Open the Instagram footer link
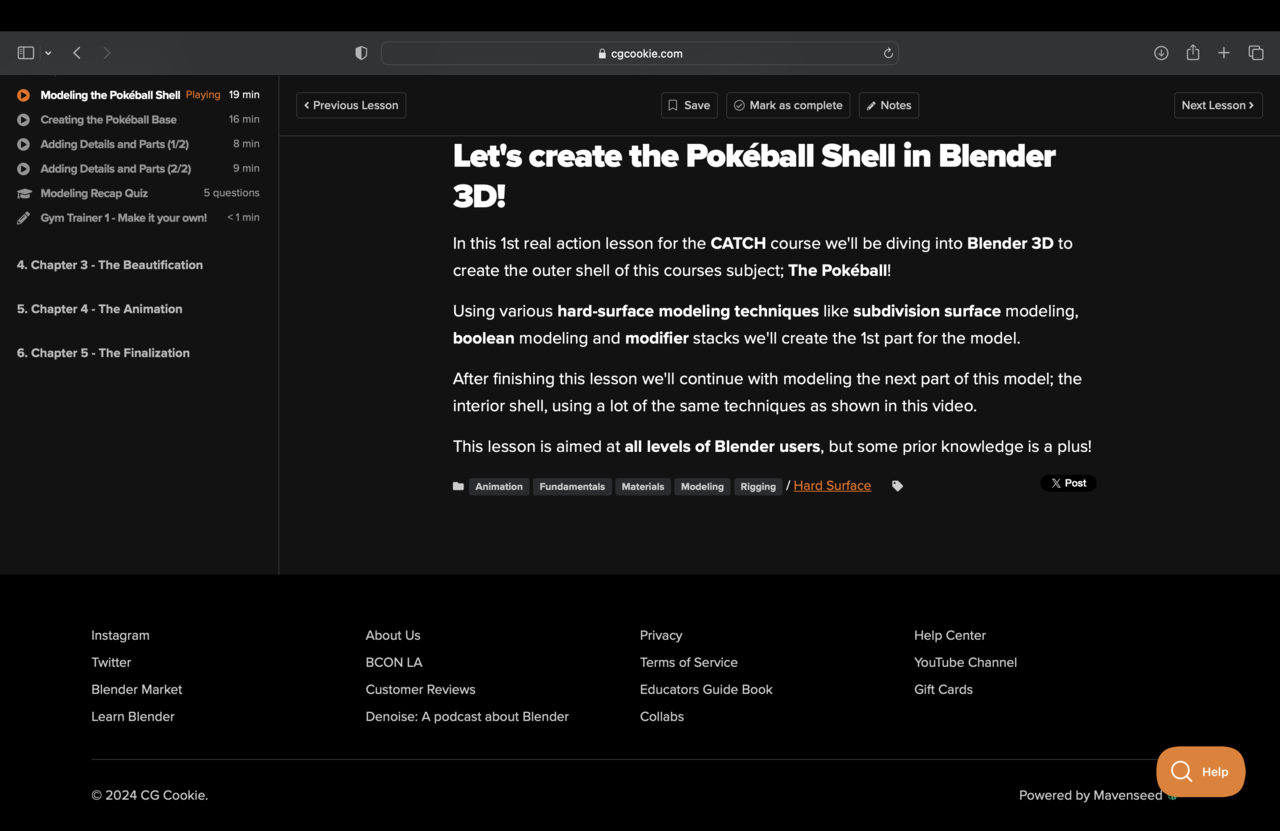This screenshot has height=831, width=1280. [120, 635]
